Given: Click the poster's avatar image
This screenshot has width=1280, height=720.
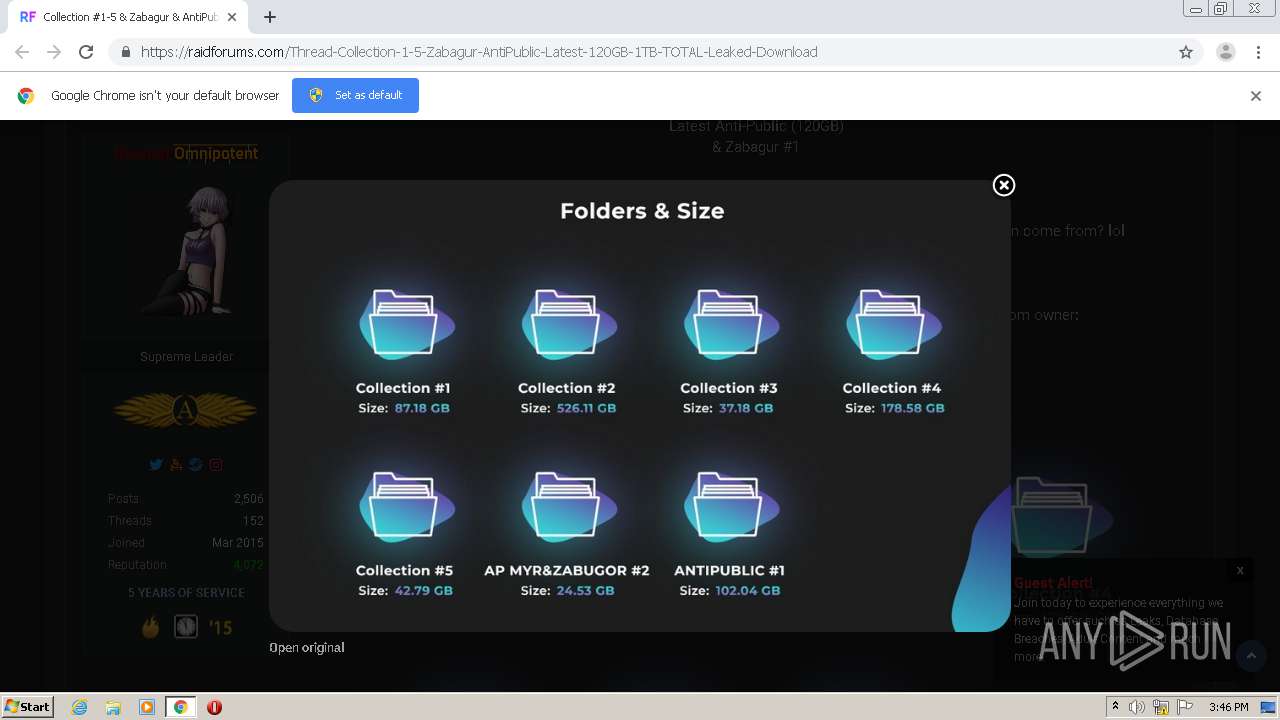Looking at the screenshot, I should tap(187, 251).
